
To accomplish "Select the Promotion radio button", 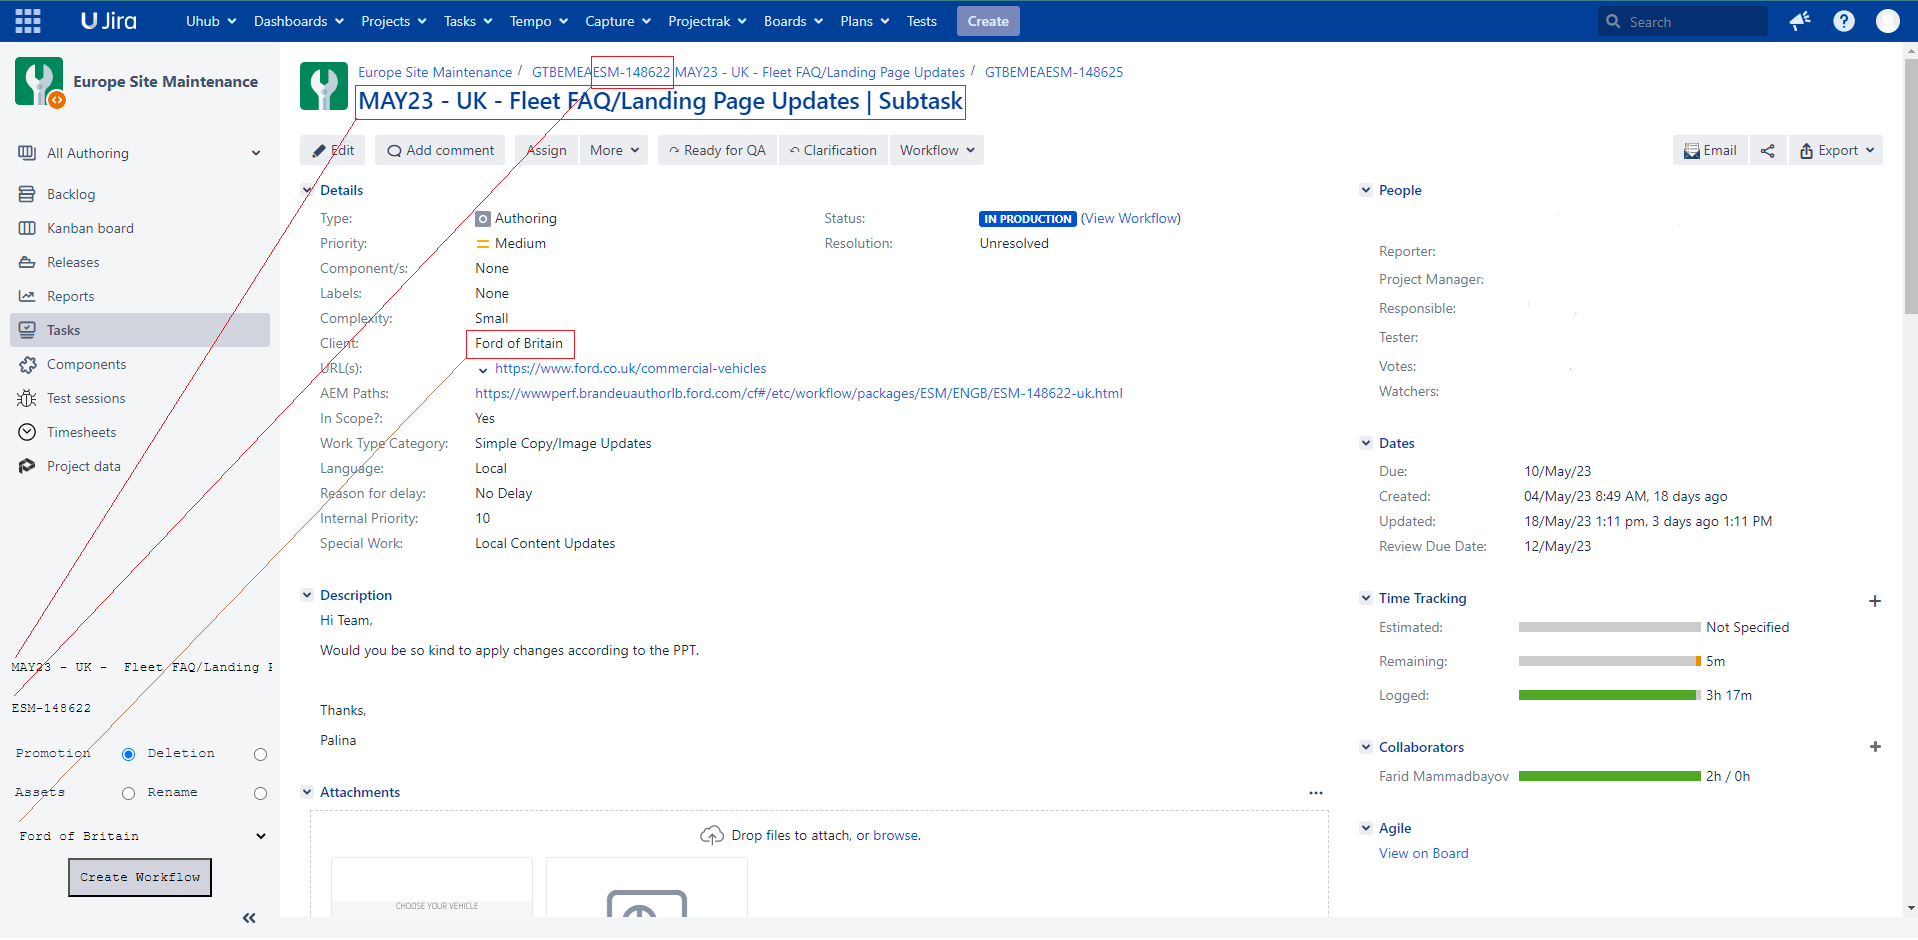I will [x=128, y=755].
